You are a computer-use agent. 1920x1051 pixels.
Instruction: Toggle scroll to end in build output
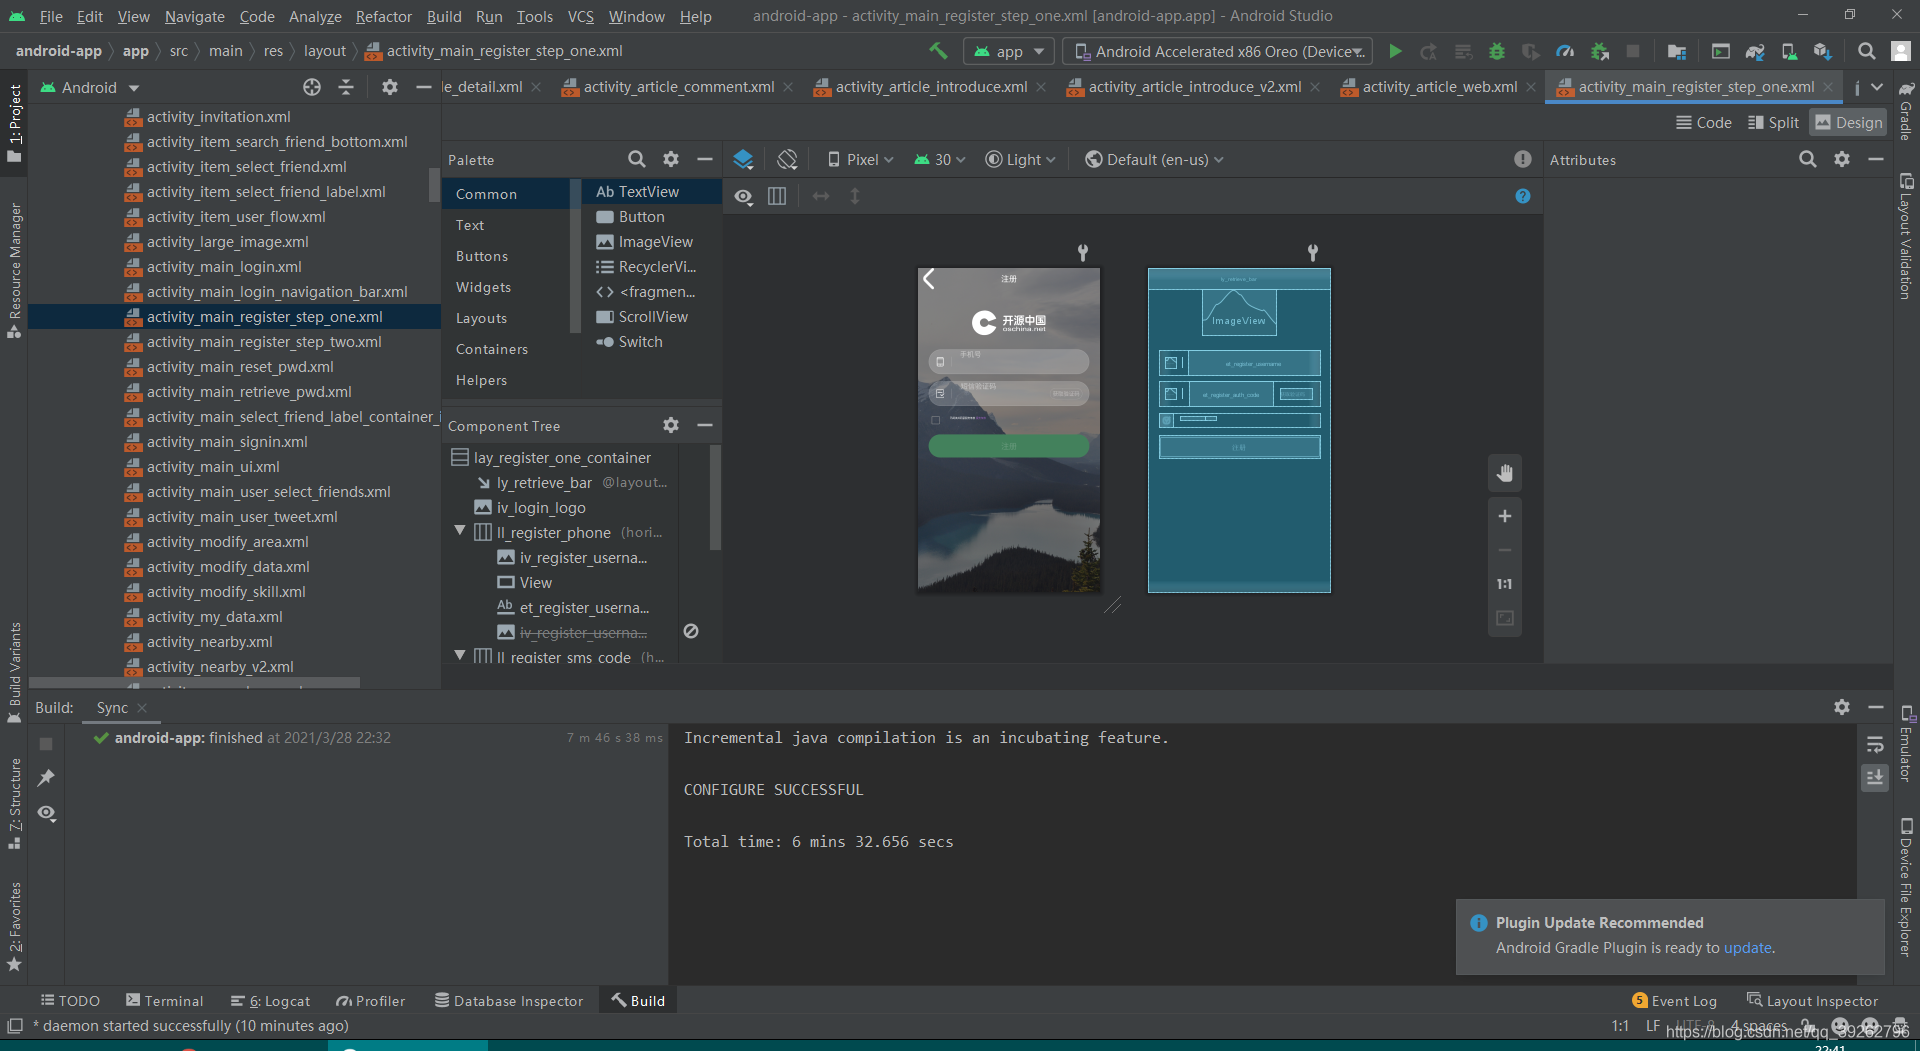point(1875,777)
